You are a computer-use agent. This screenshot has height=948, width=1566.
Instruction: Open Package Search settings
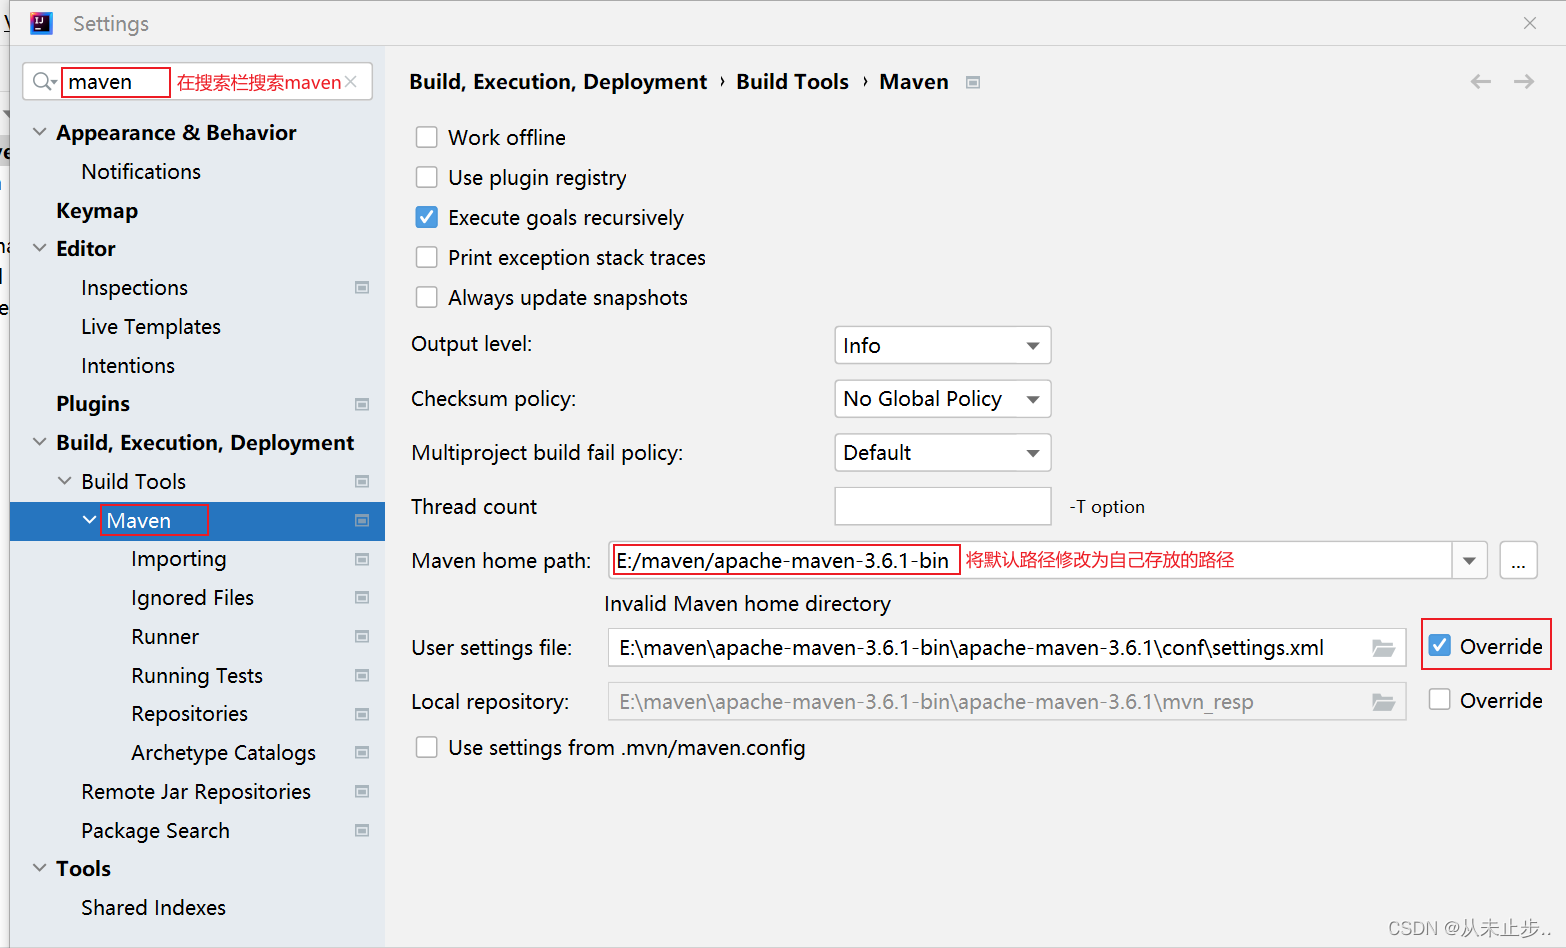pos(156,831)
